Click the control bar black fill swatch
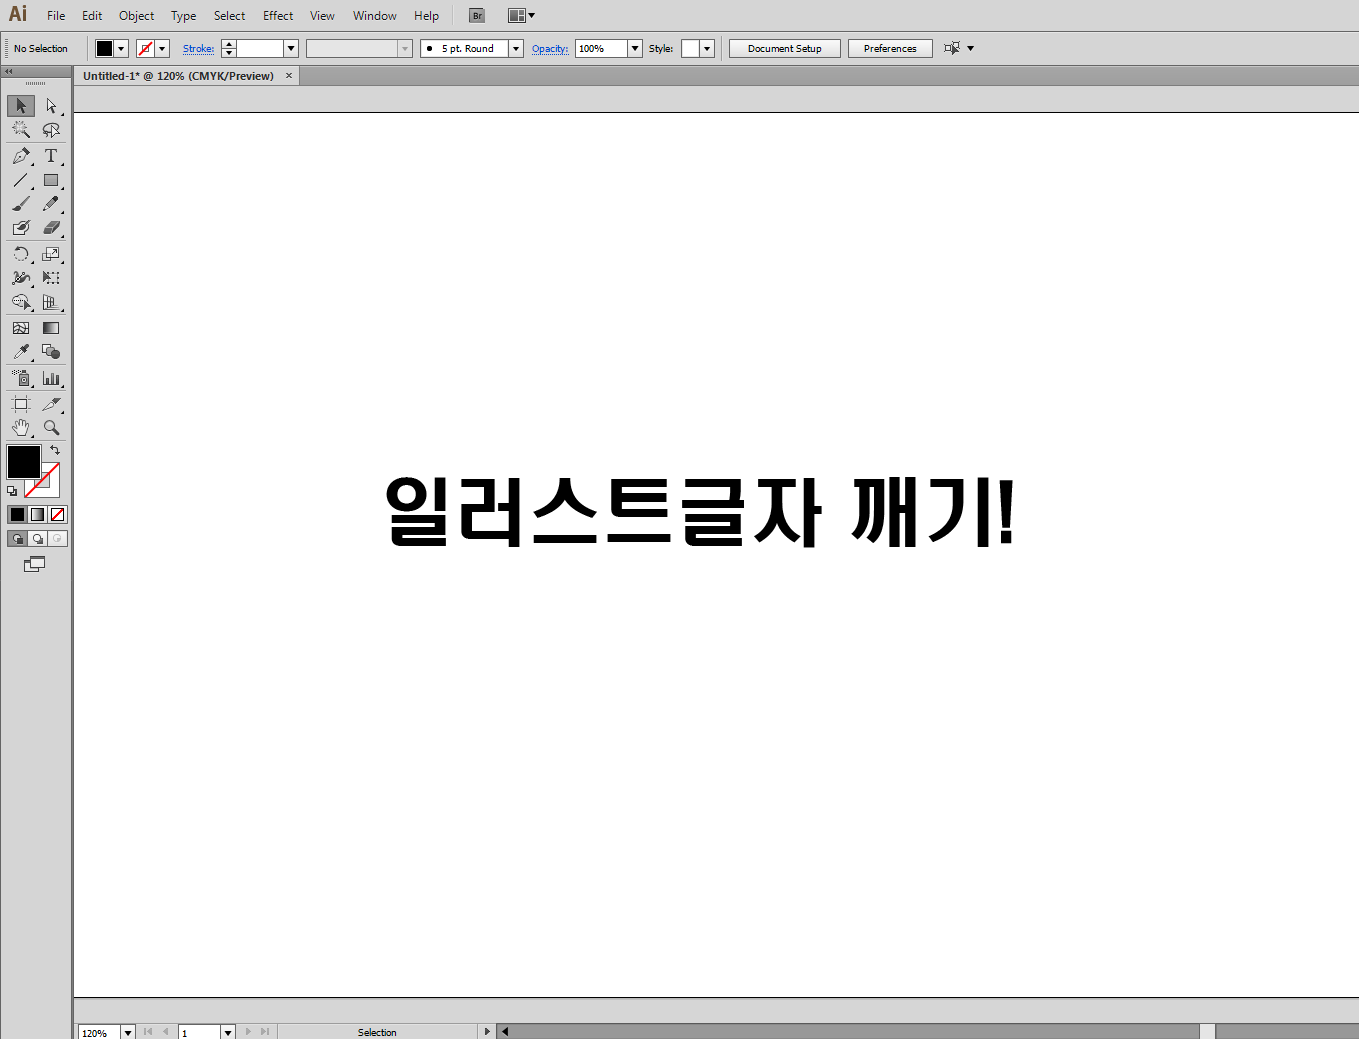This screenshot has width=1359, height=1039. click(x=104, y=48)
